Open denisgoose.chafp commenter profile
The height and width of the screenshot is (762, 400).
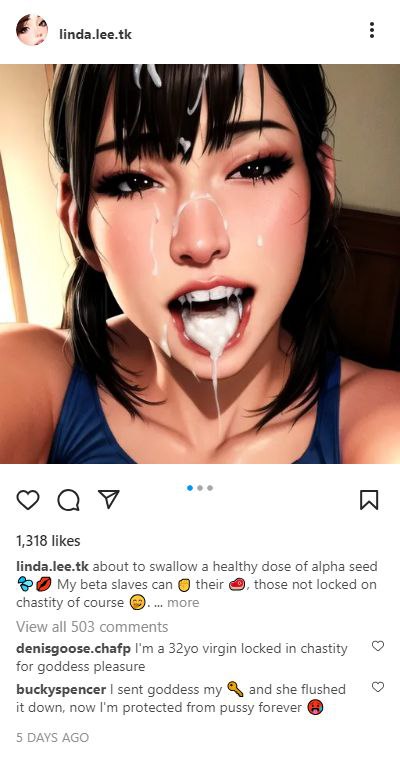click(x=73, y=649)
